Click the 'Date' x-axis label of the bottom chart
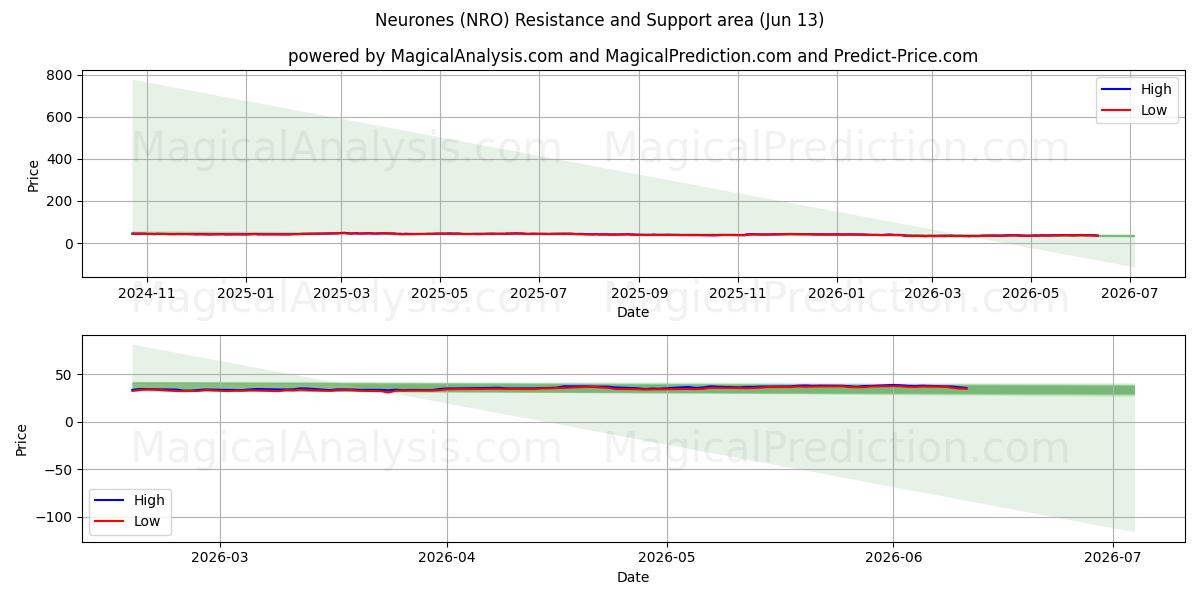The height and width of the screenshot is (600, 1200). point(633,577)
